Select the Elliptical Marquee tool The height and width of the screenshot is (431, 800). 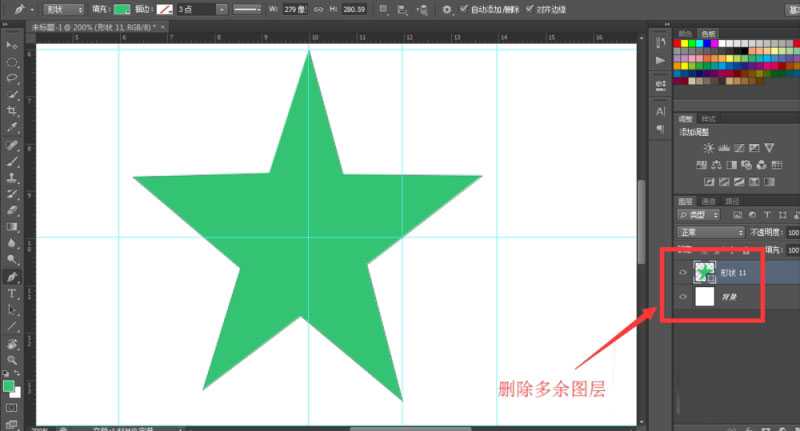[x=12, y=62]
